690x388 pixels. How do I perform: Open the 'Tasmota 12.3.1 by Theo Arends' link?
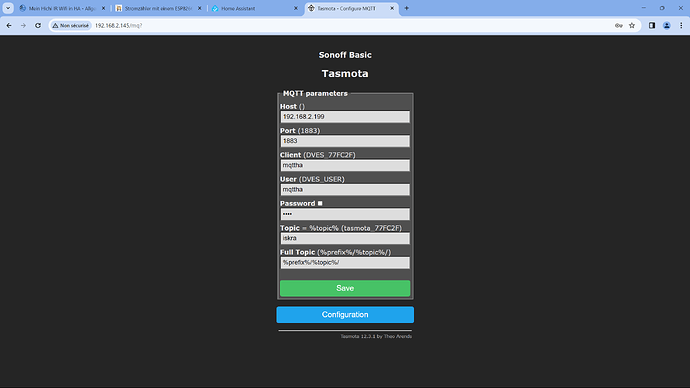pos(376,336)
